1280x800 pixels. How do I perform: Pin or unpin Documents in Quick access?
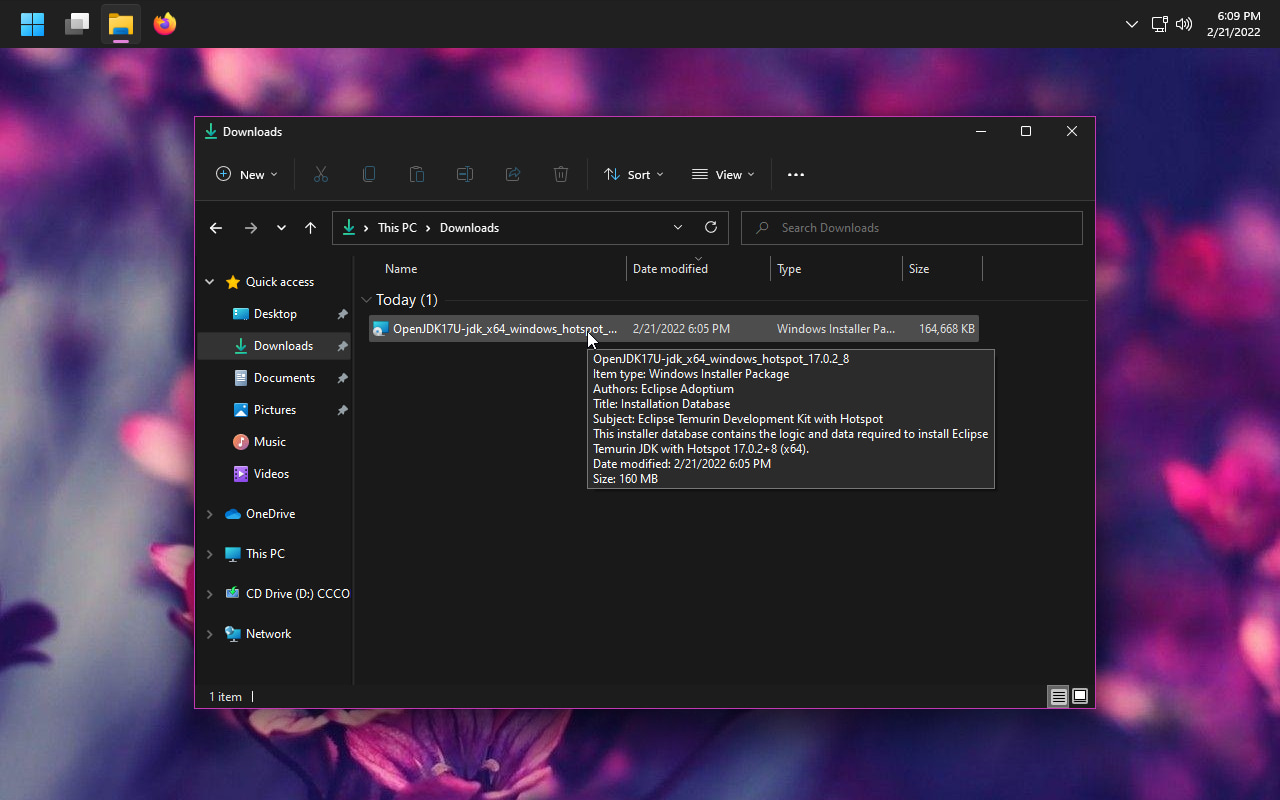pos(342,377)
